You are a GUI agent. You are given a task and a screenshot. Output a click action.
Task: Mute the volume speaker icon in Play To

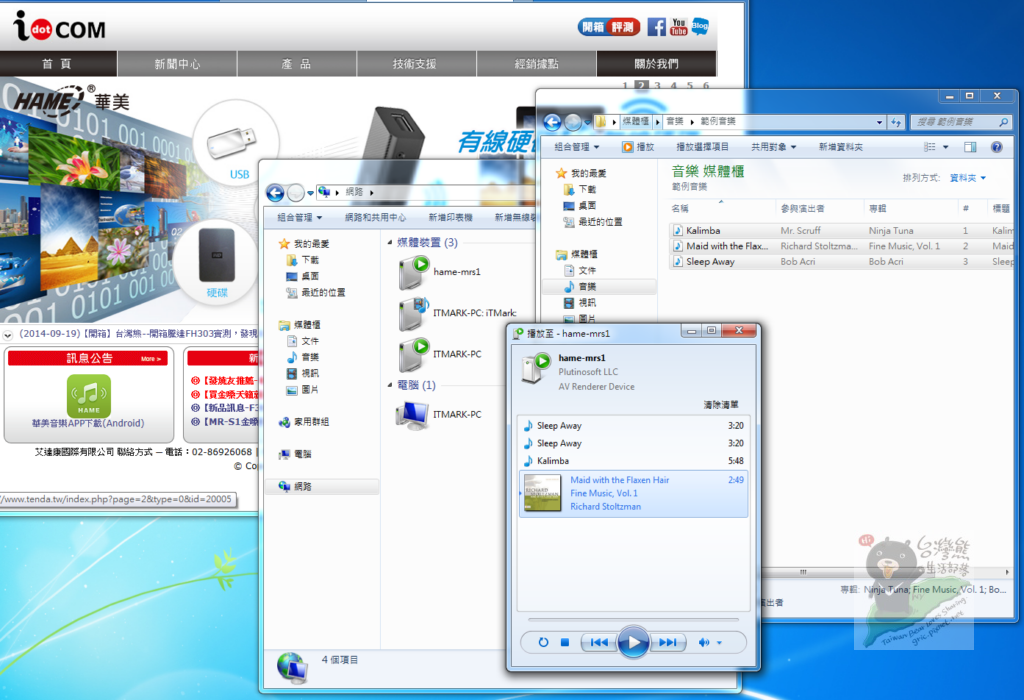[x=704, y=643]
